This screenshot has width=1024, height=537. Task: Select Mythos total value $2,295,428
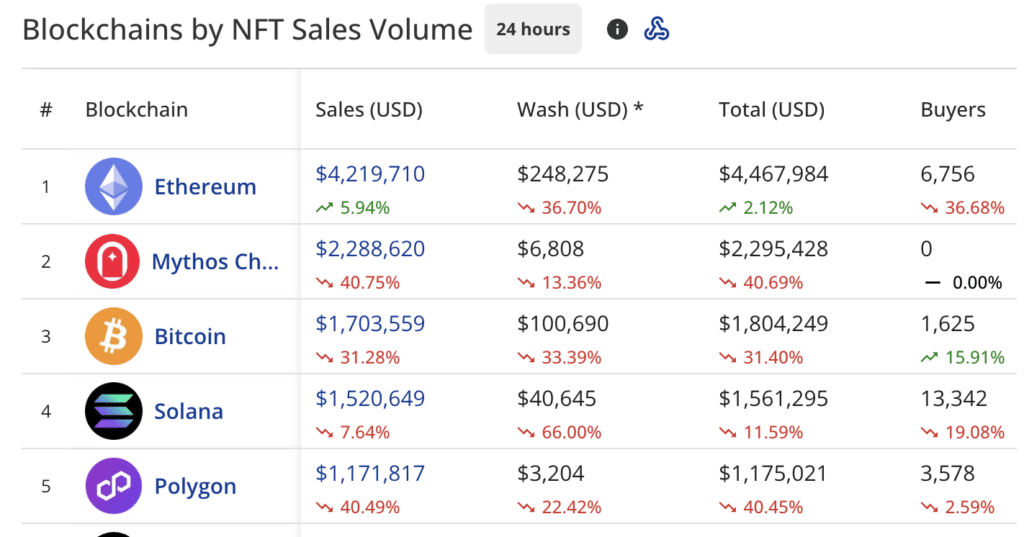[x=773, y=248]
